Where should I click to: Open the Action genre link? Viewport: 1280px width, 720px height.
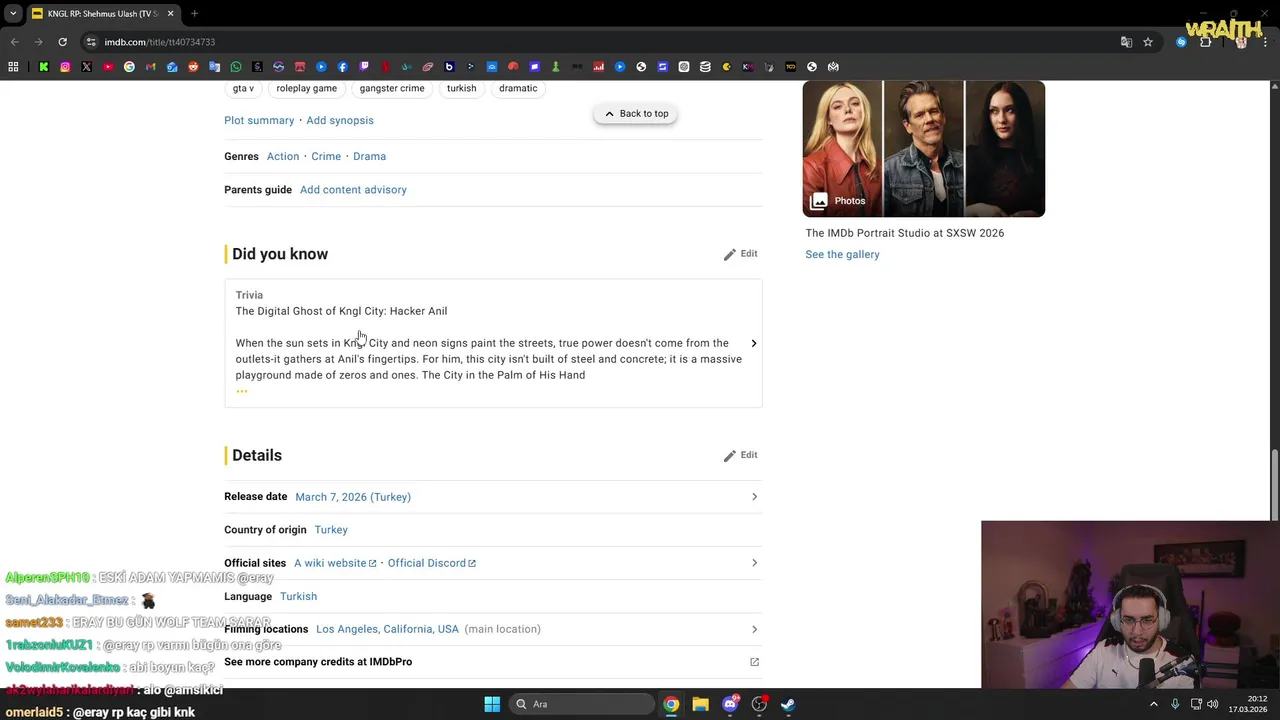click(283, 157)
